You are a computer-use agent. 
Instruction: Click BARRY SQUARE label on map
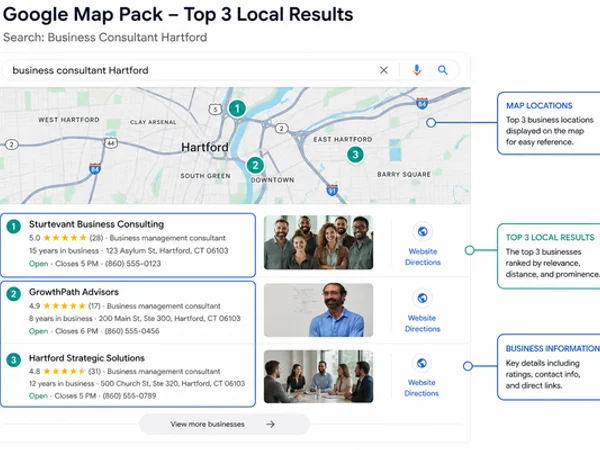(404, 174)
